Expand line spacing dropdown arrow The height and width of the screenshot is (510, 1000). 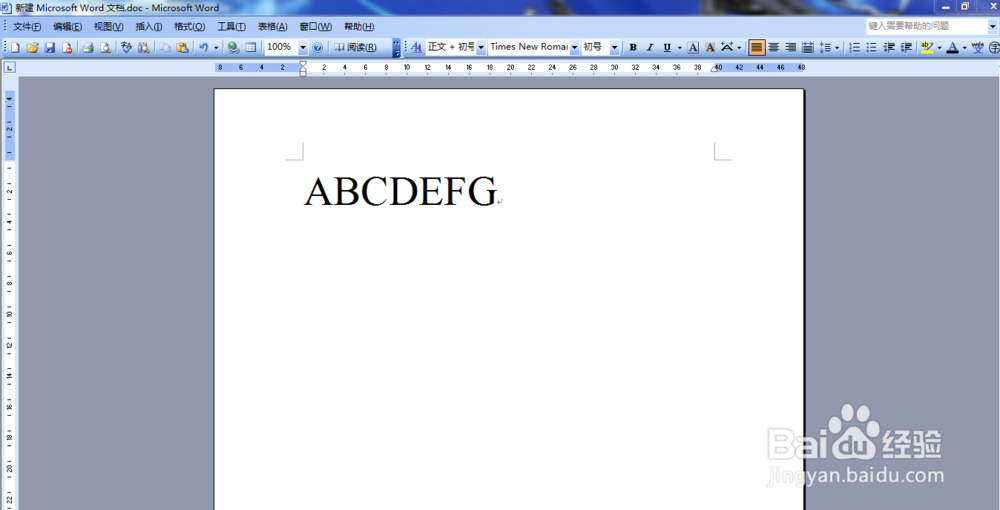837,47
